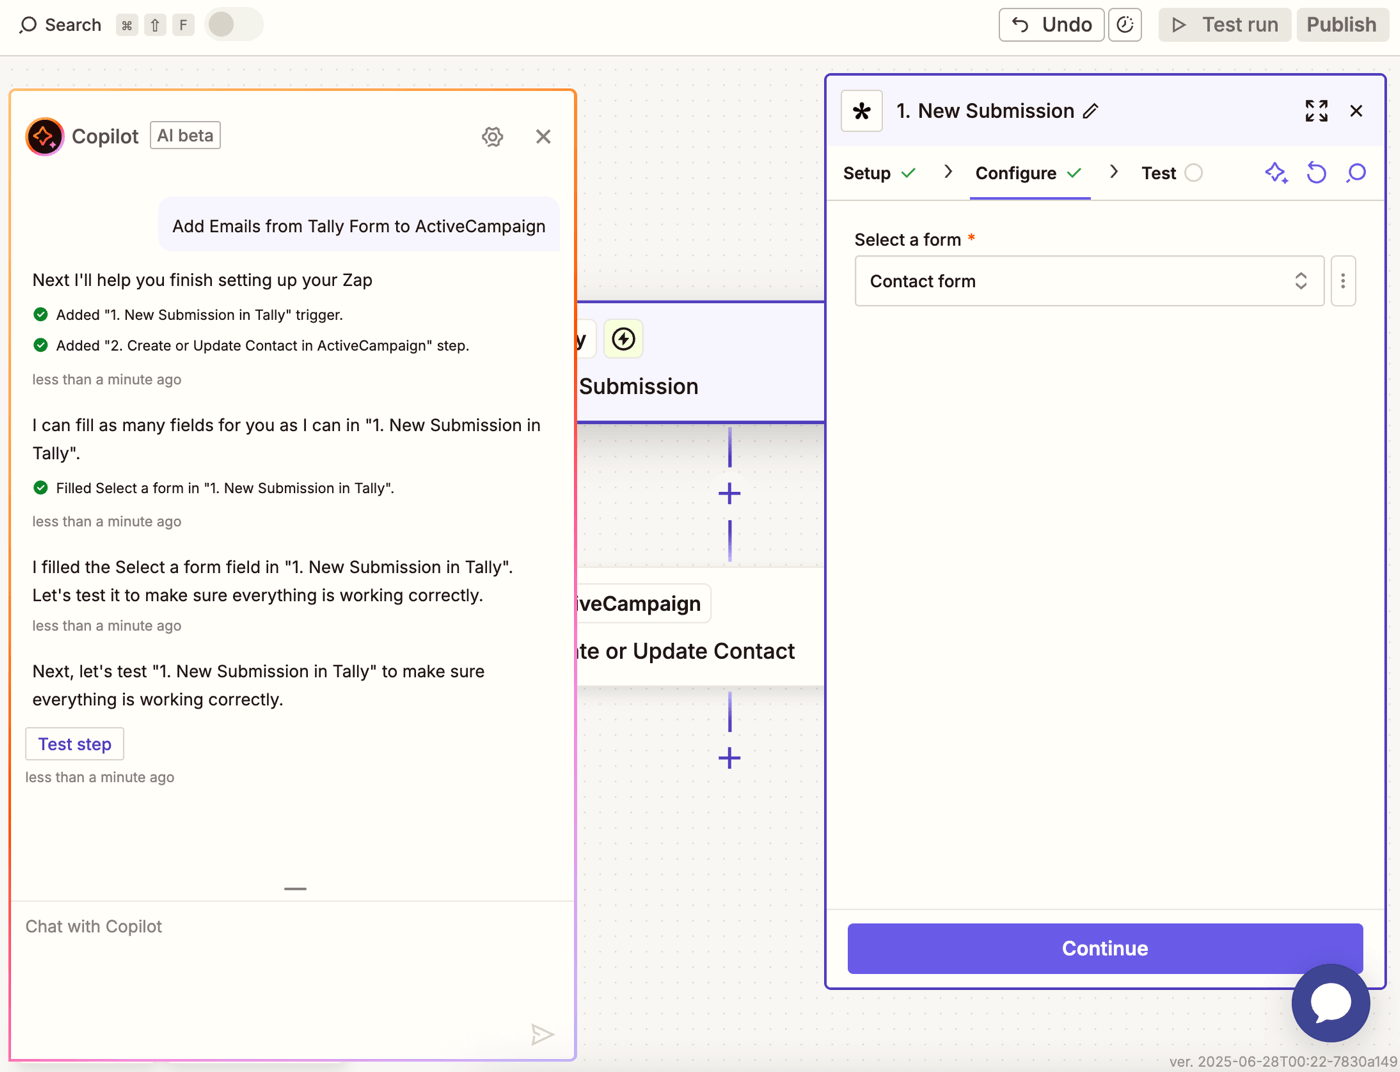The height and width of the screenshot is (1072, 1400).
Task: Click the version text at bottom right
Action: point(1283,1062)
